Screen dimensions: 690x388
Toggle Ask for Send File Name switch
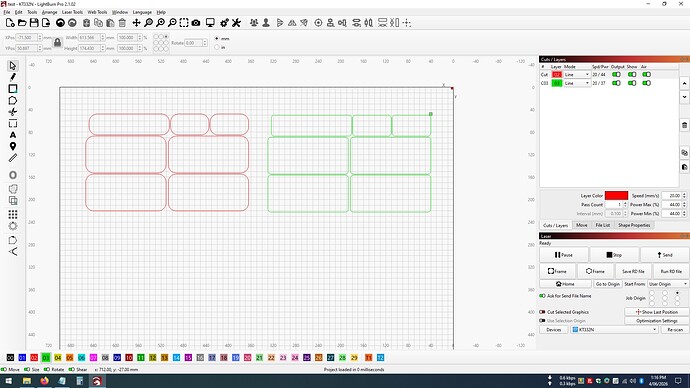tap(542, 296)
